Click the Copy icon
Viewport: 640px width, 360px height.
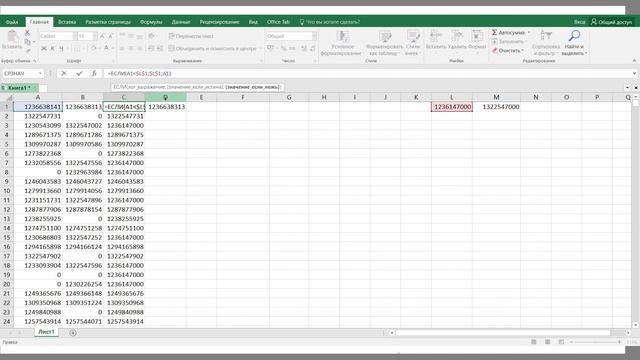(27, 42)
